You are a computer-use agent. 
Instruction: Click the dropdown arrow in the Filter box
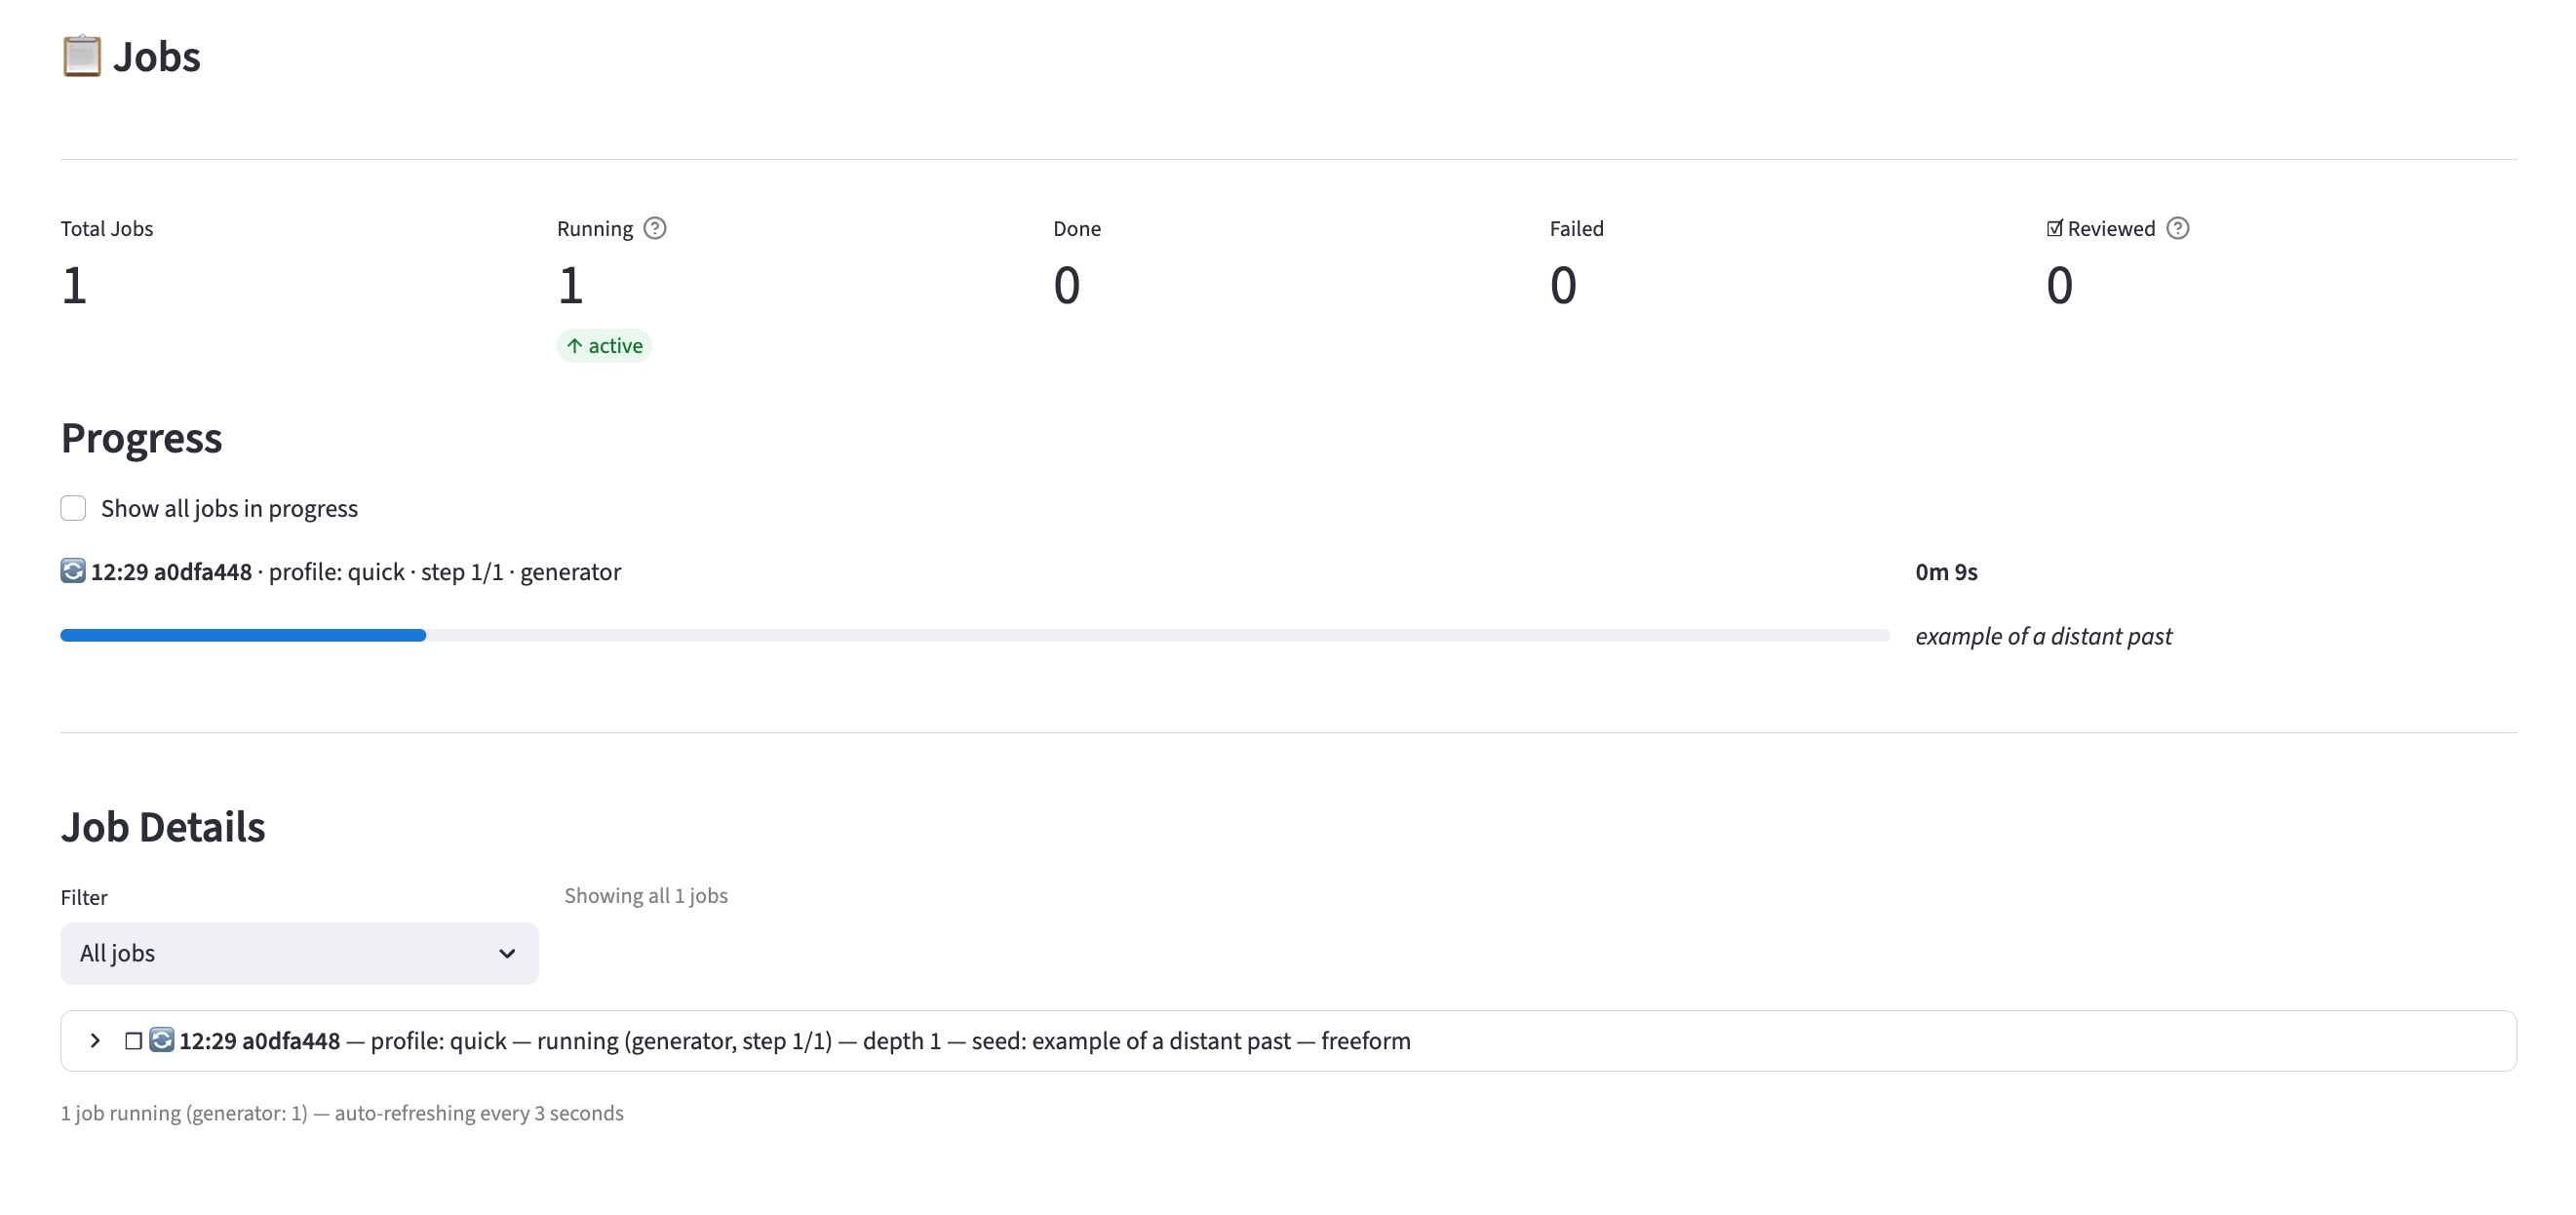507,953
